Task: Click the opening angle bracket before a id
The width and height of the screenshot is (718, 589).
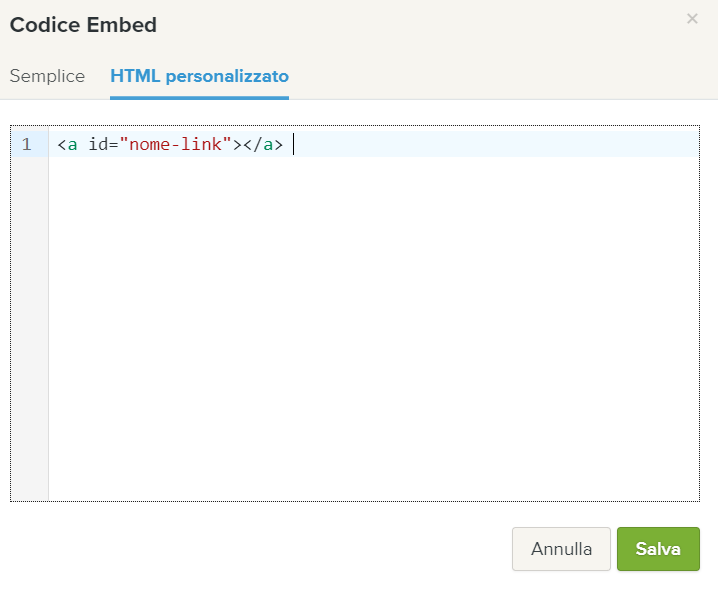Action: pyautogui.click(x=62, y=145)
